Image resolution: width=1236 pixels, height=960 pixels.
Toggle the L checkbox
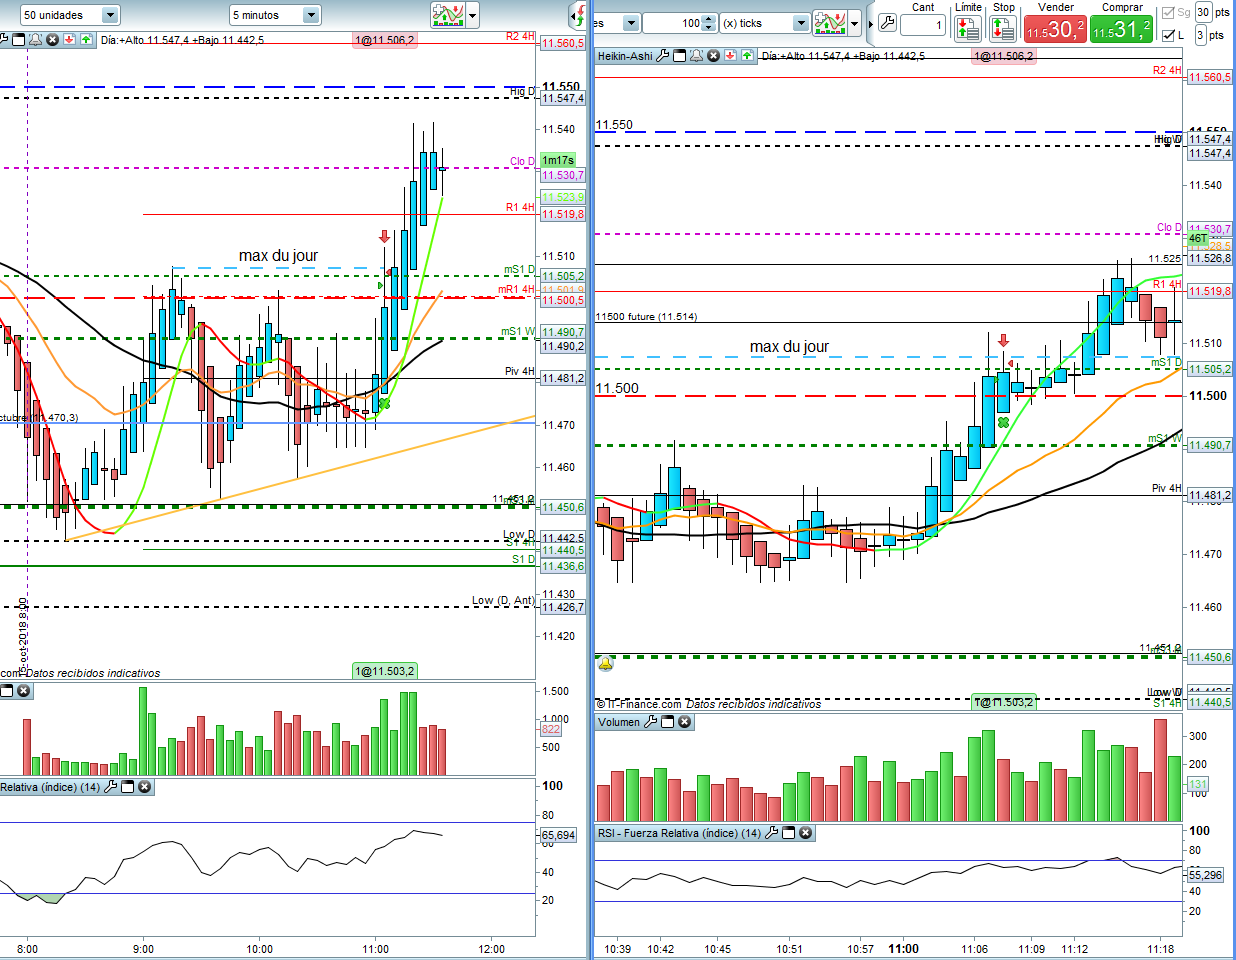[1168, 35]
